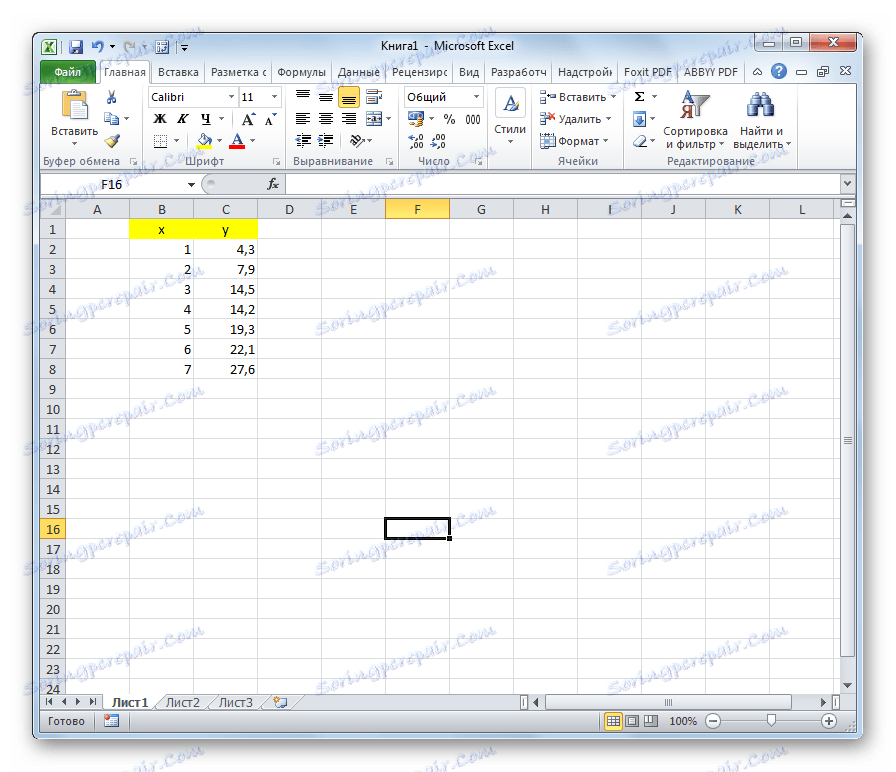Click the zoom slider handle

771,721
